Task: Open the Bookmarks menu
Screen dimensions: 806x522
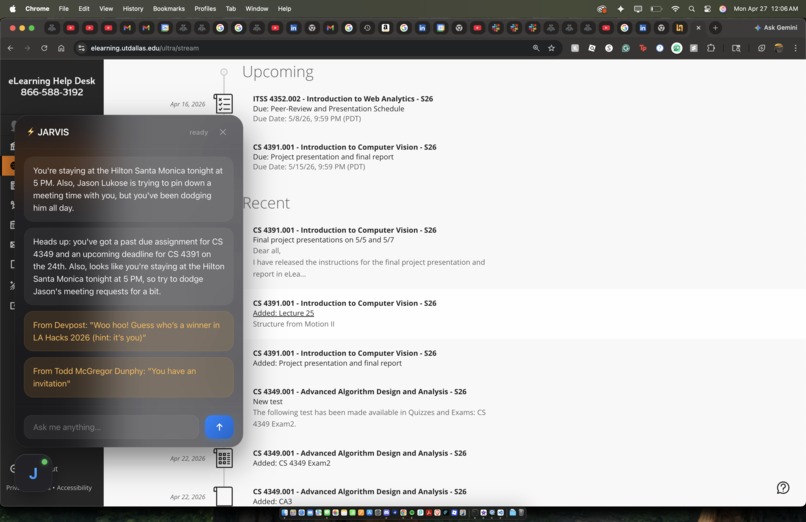Action: [169, 9]
